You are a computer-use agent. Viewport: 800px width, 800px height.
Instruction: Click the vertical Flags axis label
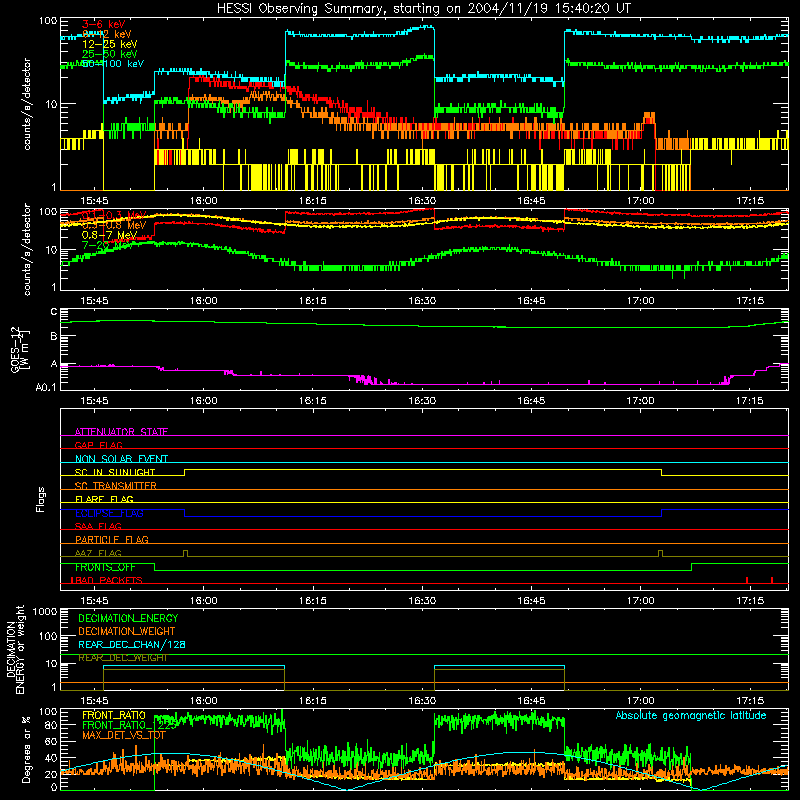coord(41,499)
